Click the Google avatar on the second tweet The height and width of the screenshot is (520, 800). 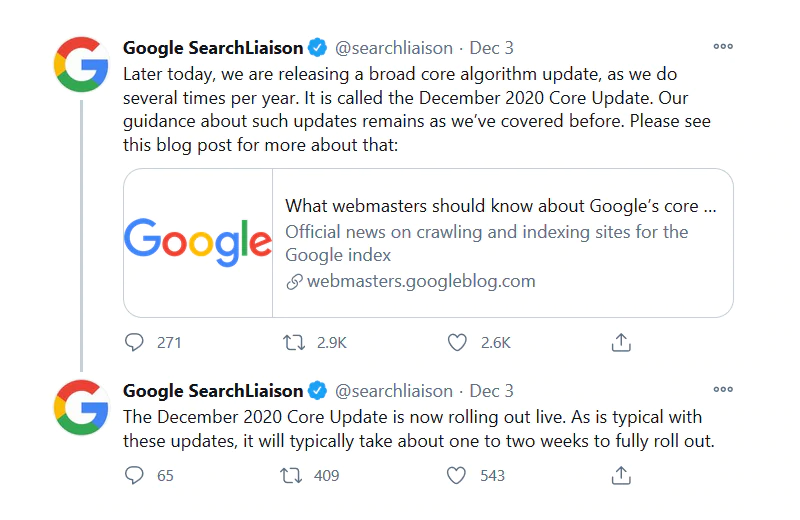tap(81, 407)
